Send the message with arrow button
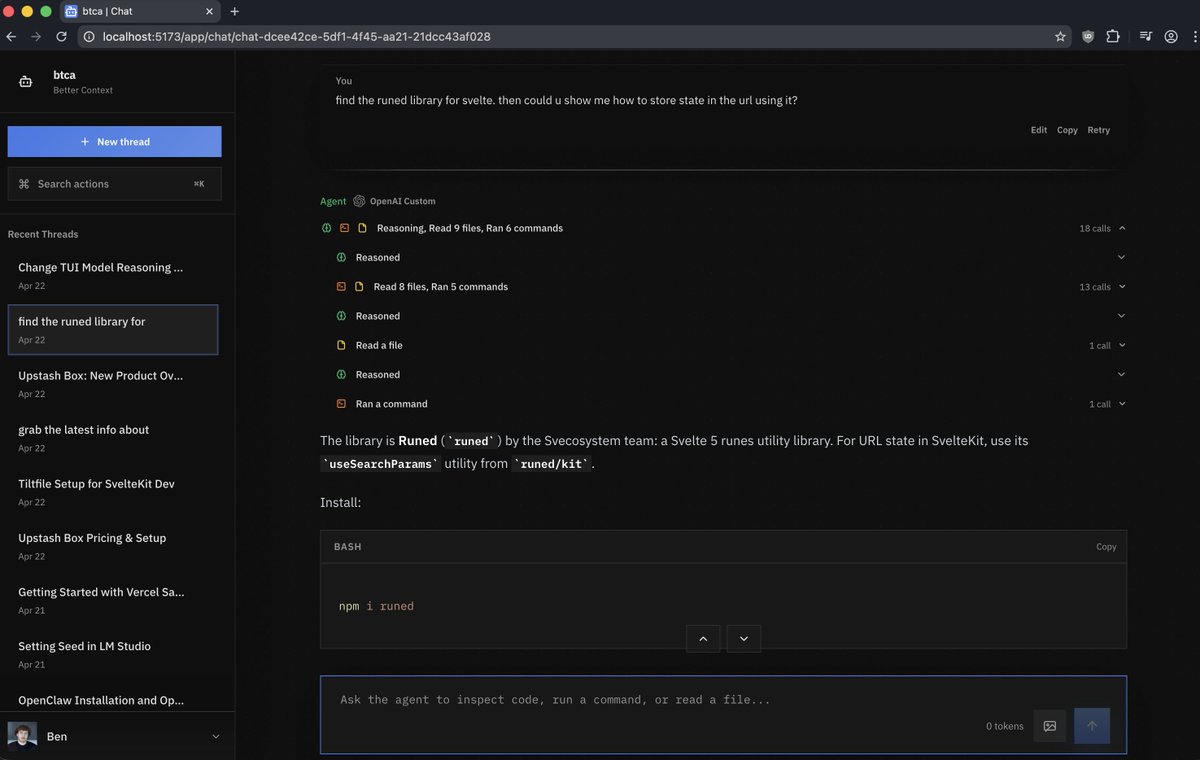 (1092, 726)
